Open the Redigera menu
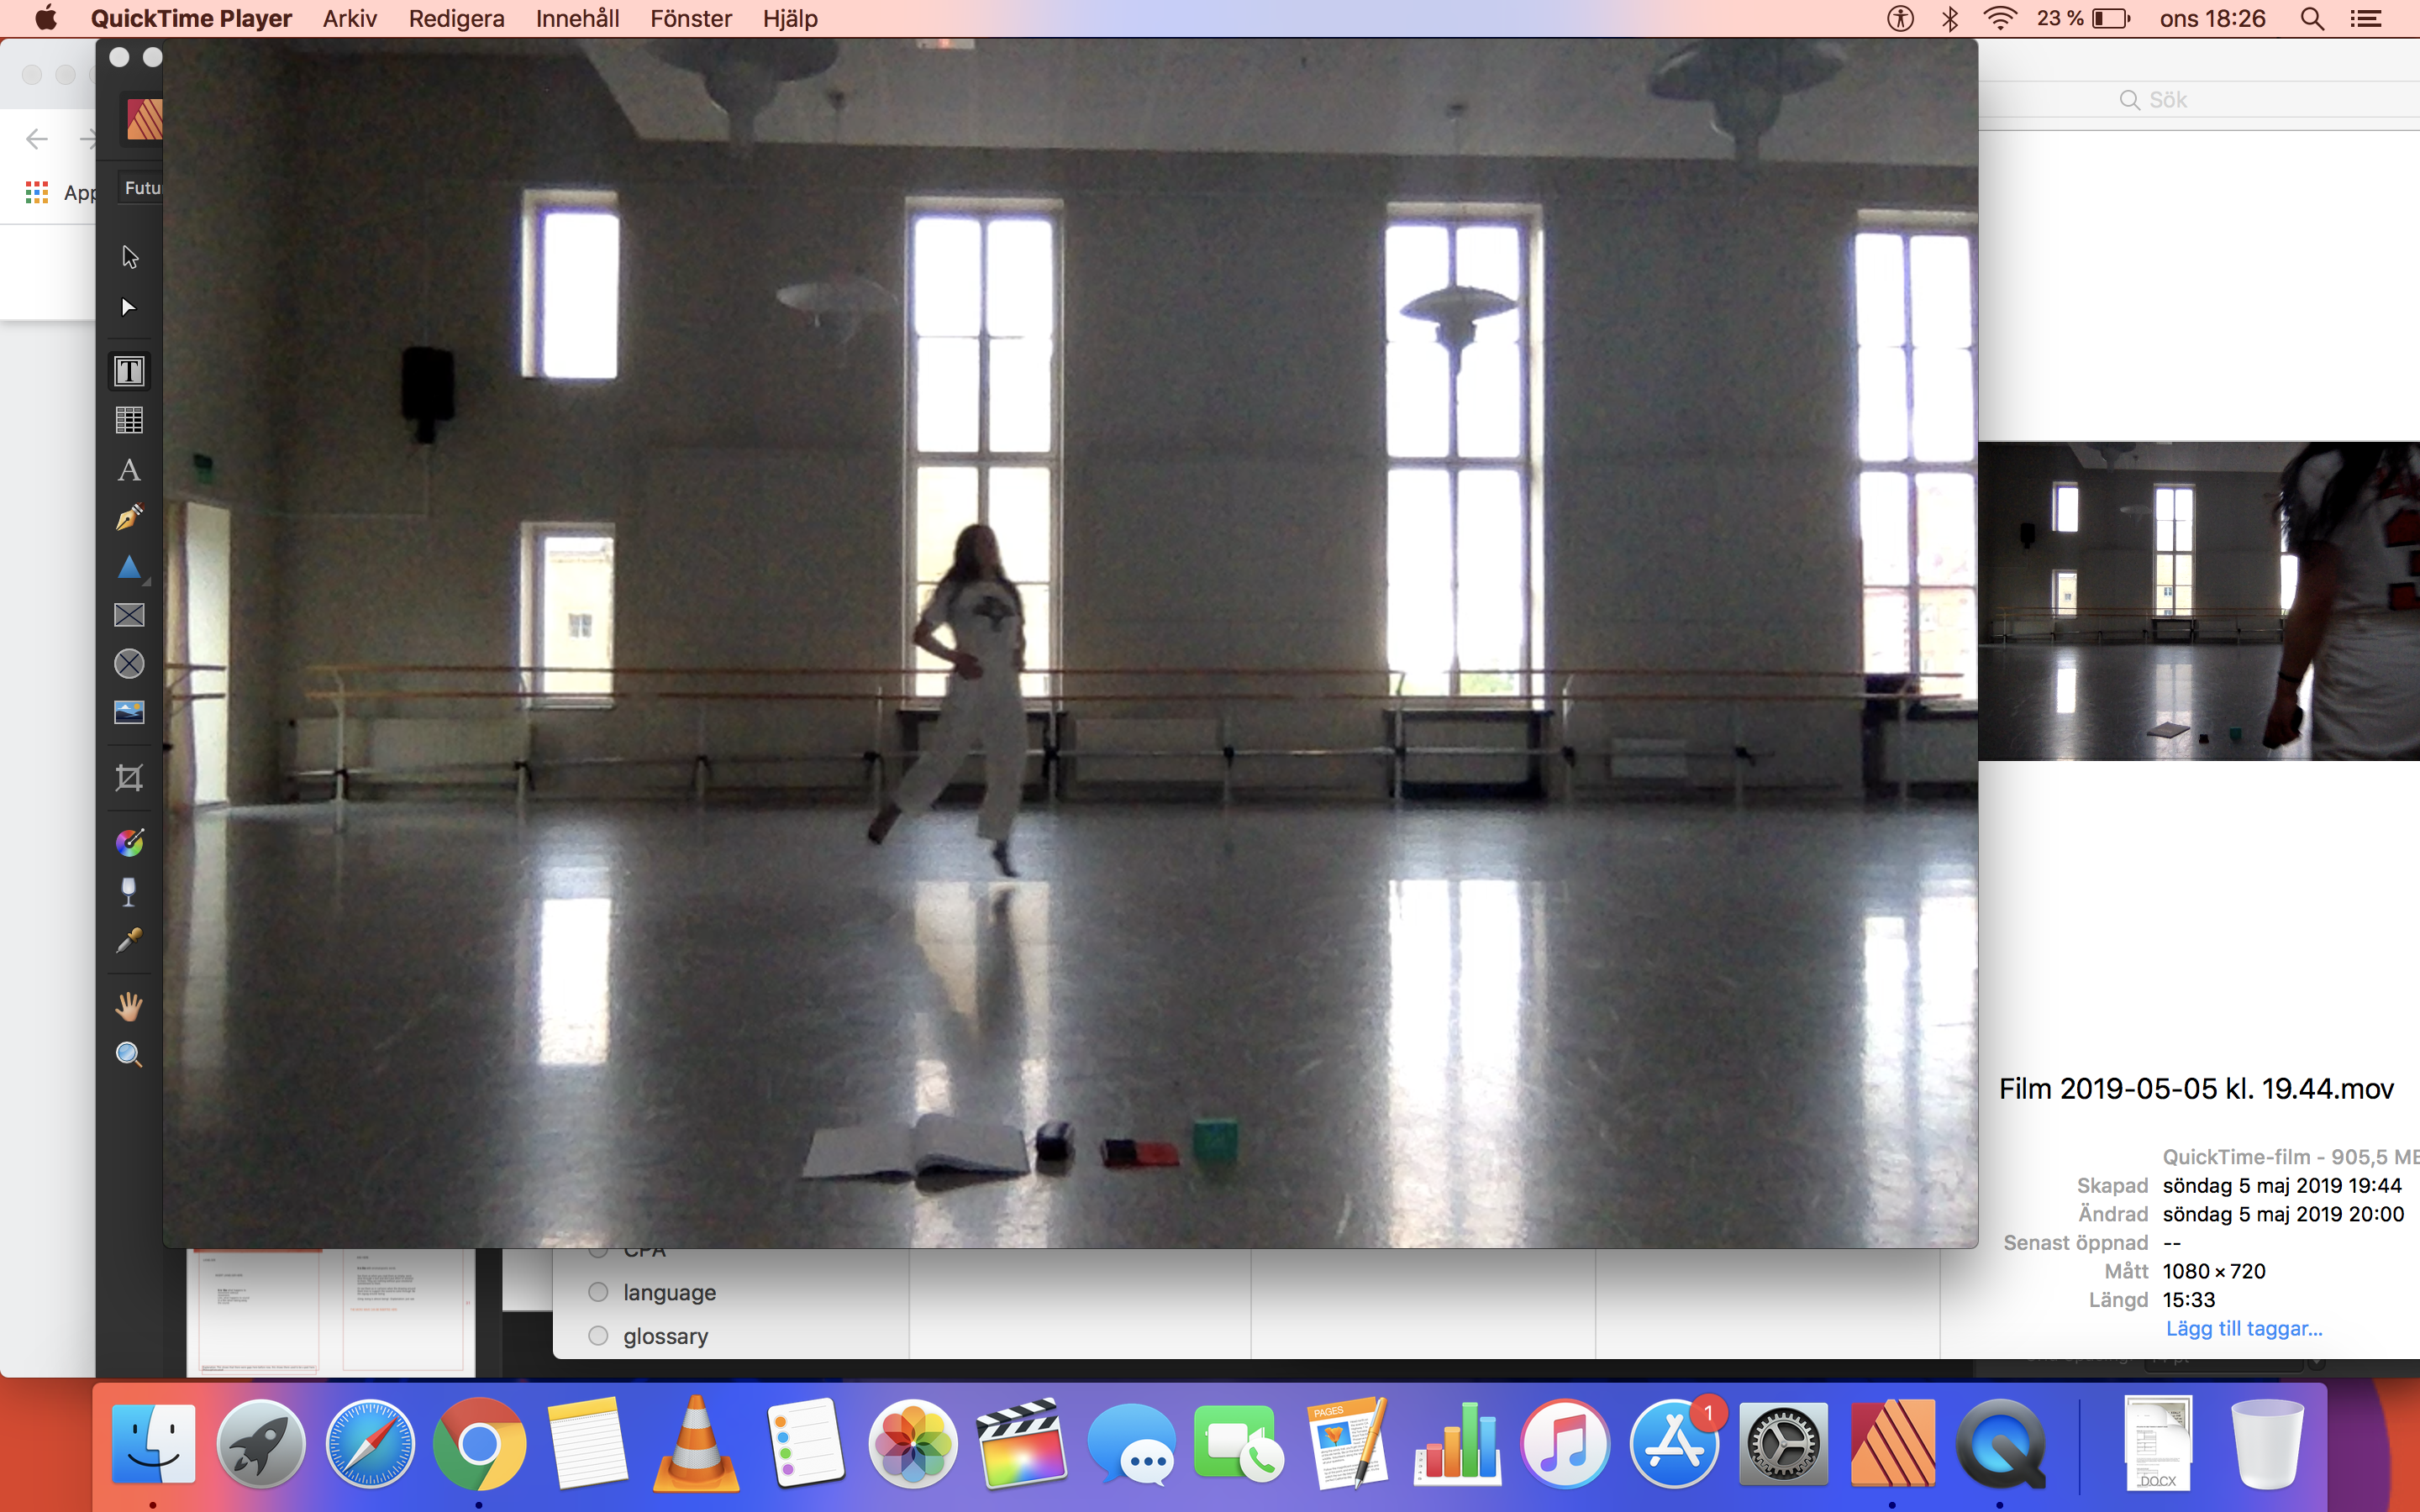Image resolution: width=2420 pixels, height=1512 pixels. tap(456, 18)
